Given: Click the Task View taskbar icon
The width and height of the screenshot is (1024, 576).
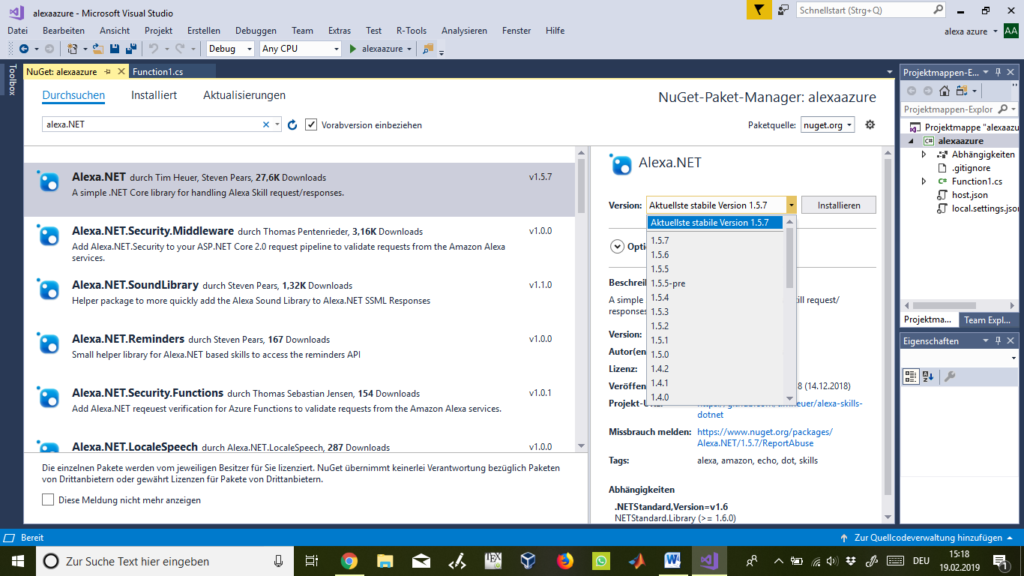Looking at the screenshot, I should 312,561.
